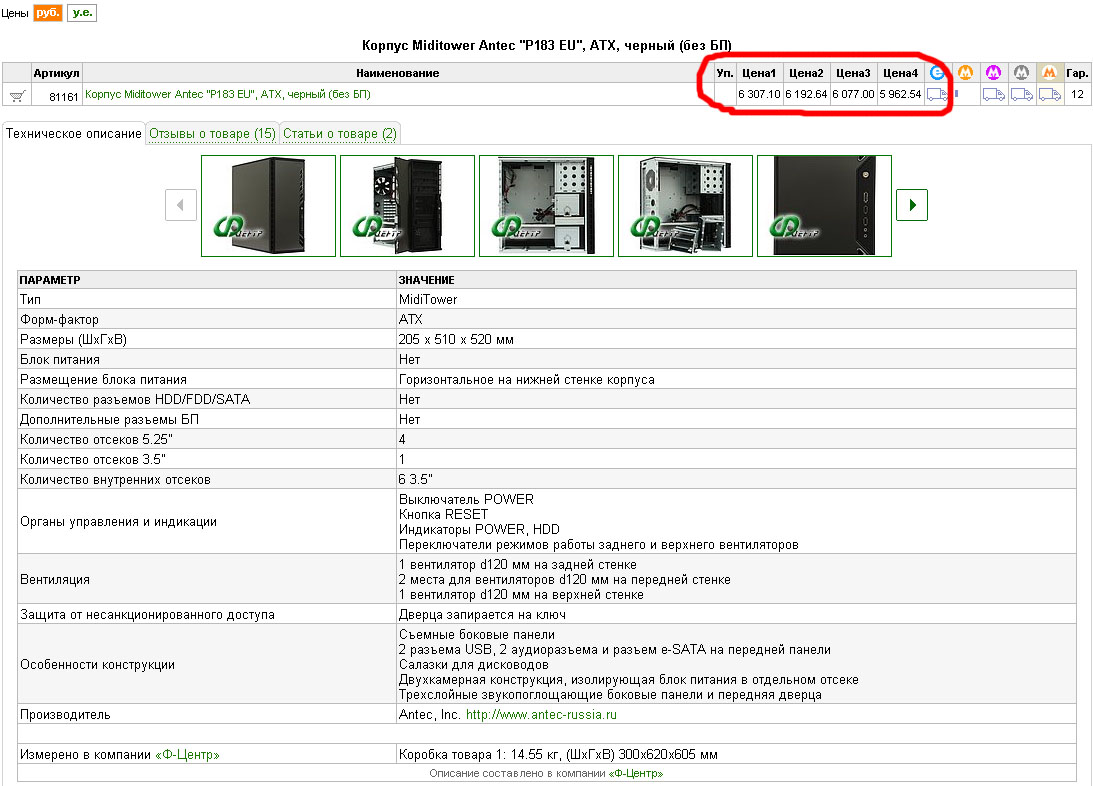
Task: Click the Гар. column header
Action: point(1077,72)
